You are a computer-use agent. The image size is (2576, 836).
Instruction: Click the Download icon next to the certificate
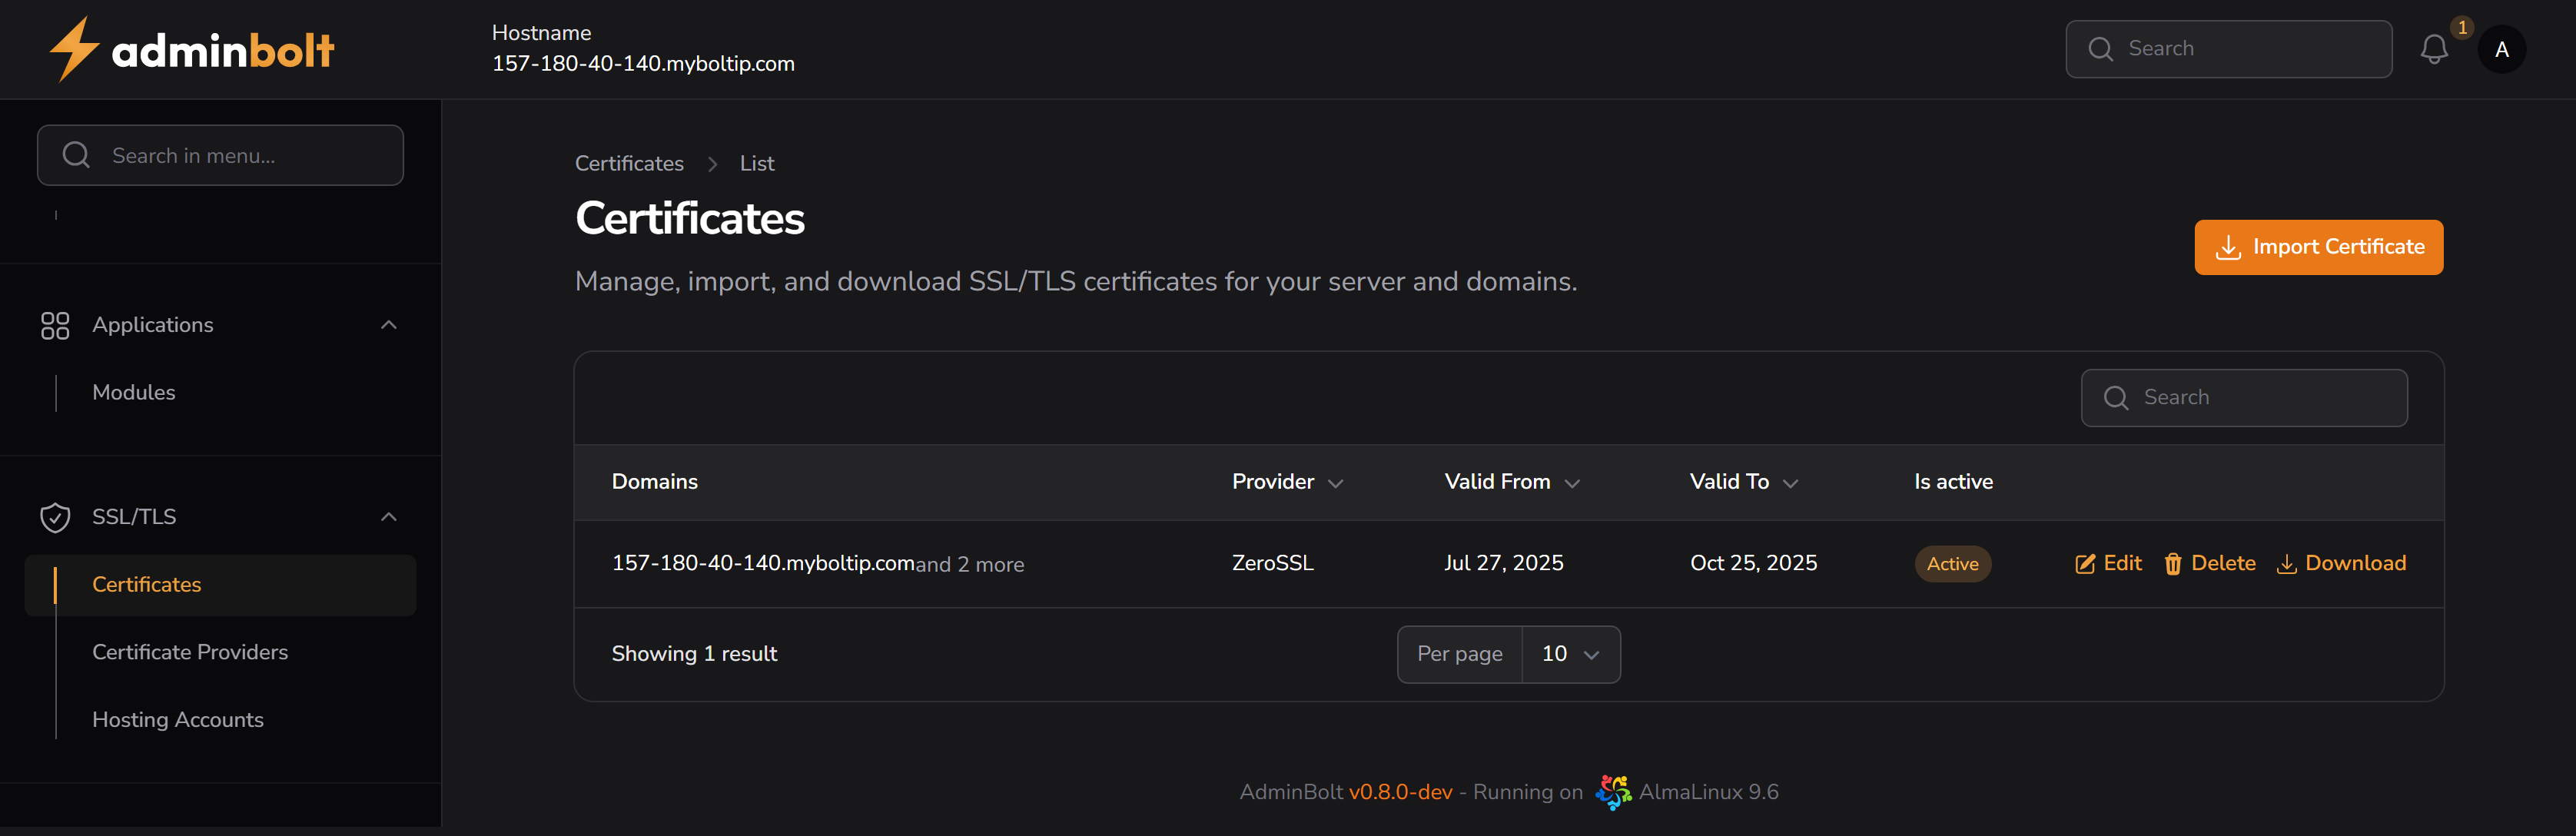(x=2288, y=563)
